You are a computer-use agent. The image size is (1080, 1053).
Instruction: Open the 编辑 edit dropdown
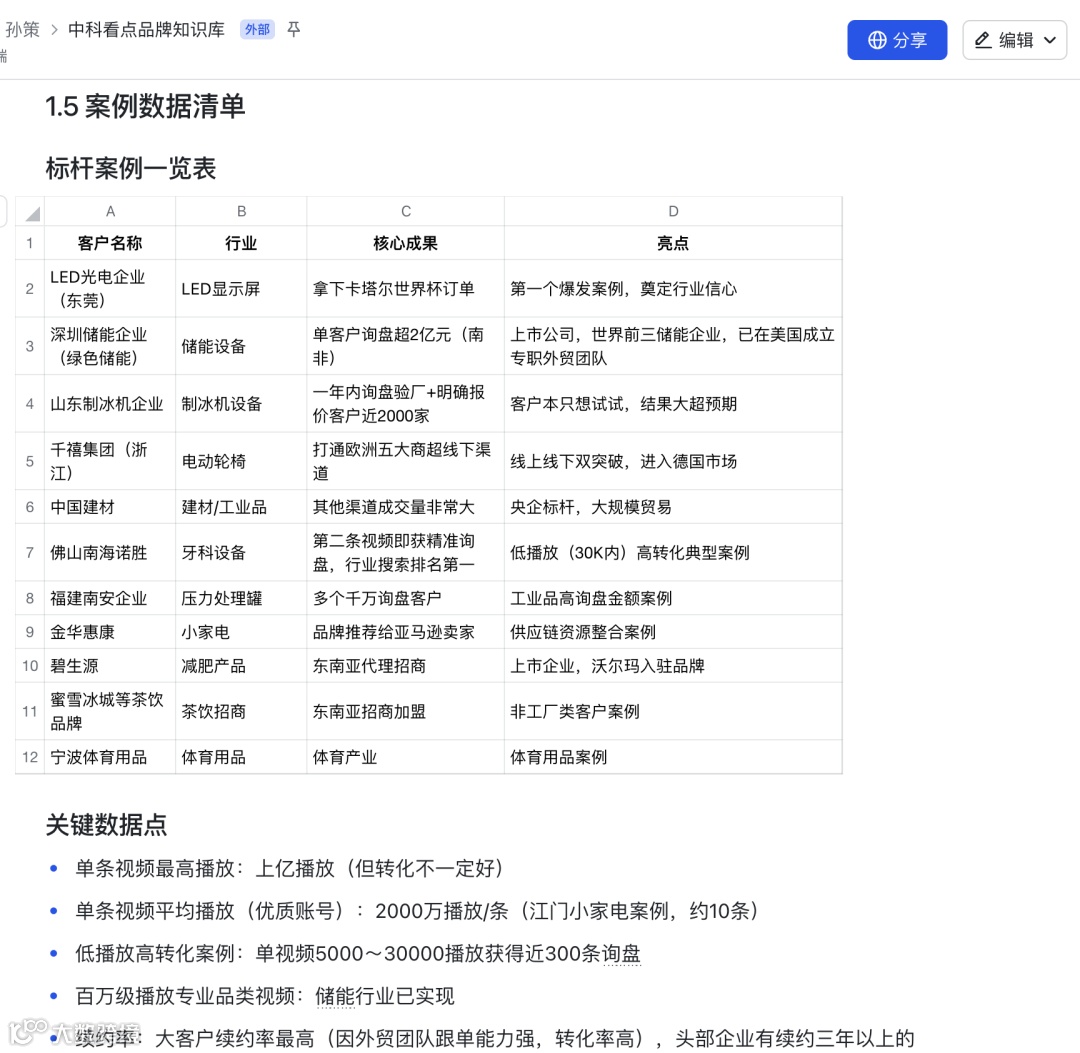pyautogui.click(x=1014, y=40)
